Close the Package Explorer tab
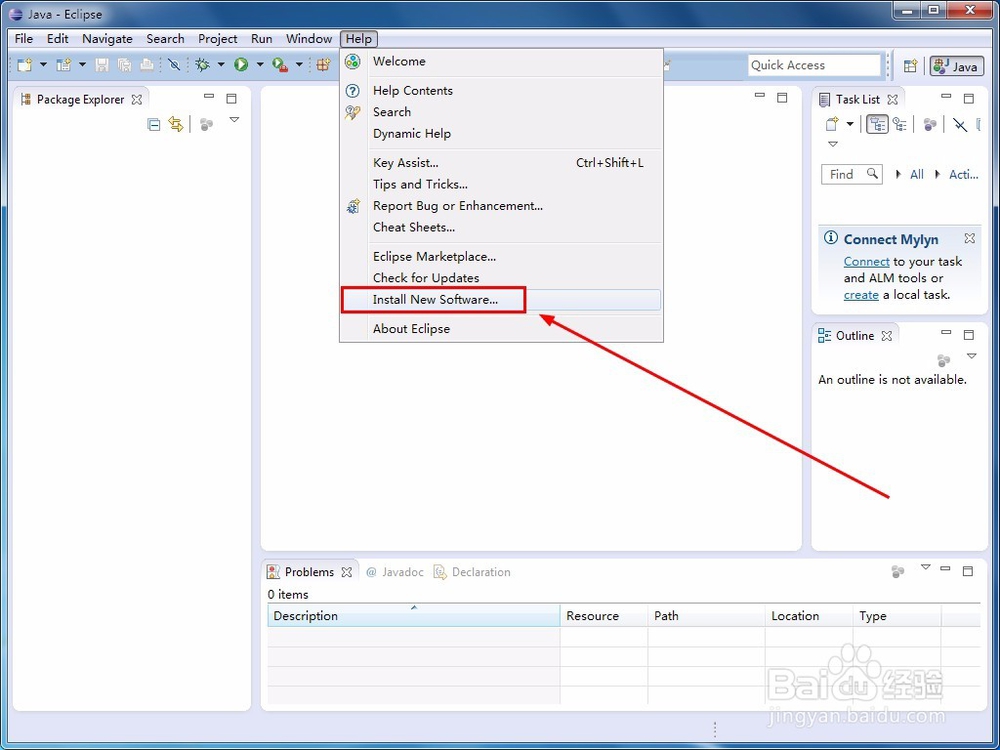Viewport: 1000px width, 750px height. click(136, 99)
